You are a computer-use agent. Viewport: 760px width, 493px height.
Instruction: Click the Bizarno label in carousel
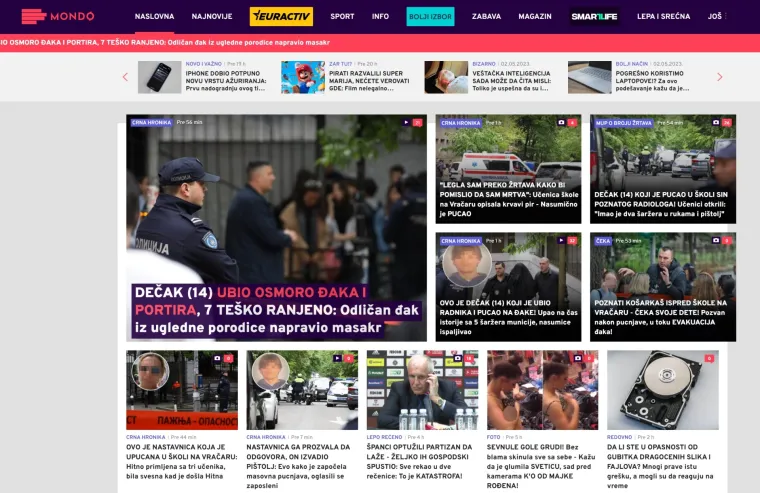[x=484, y=64]
